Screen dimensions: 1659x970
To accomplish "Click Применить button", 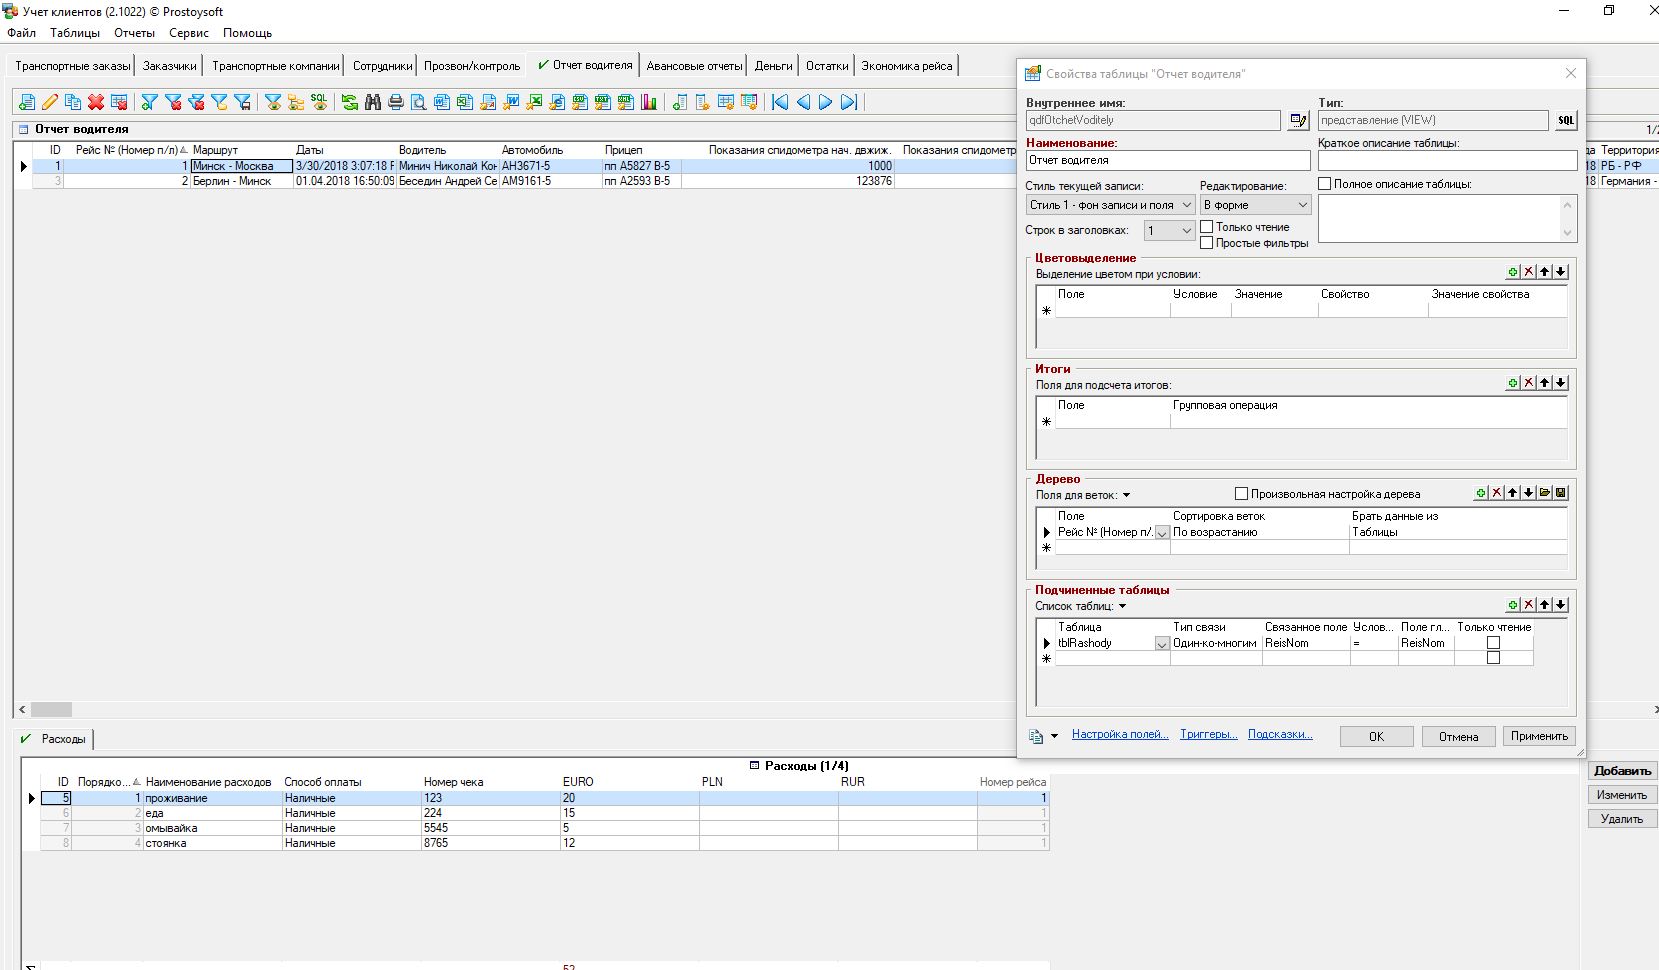I will pos(1539,736).
